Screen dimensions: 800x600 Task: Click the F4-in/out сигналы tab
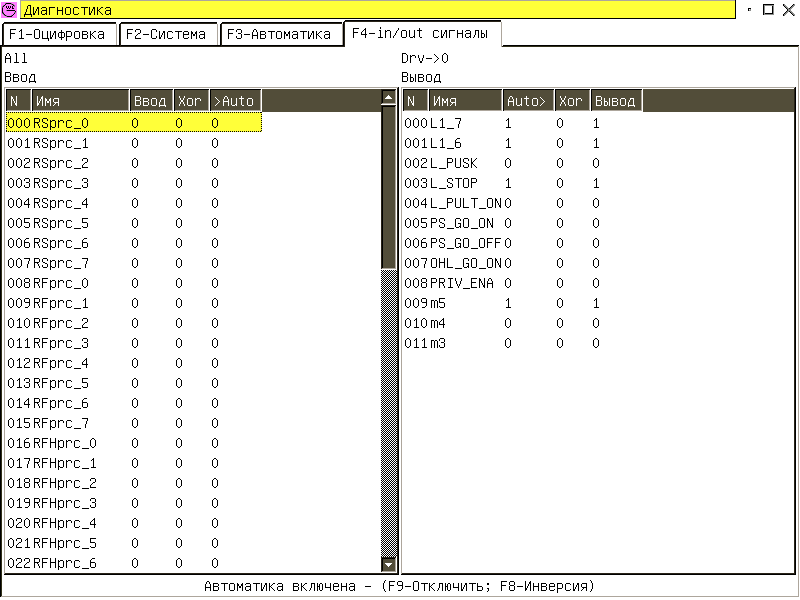[x=421, y=33]
